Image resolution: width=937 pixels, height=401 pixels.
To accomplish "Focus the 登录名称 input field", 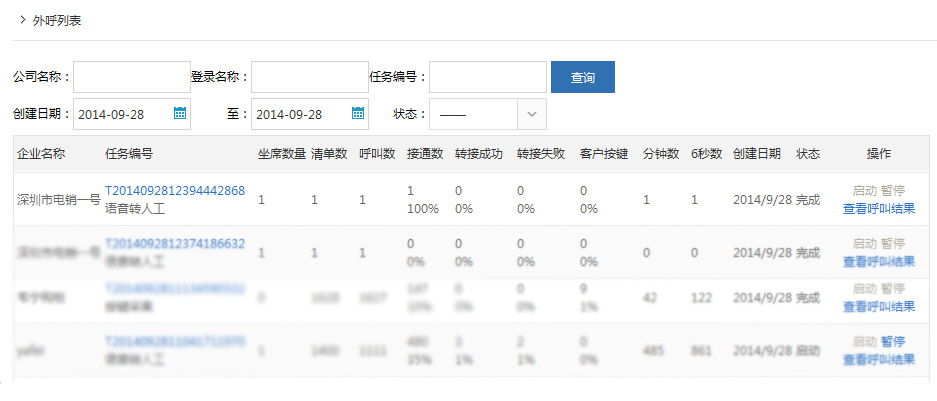I will (309, 77).
